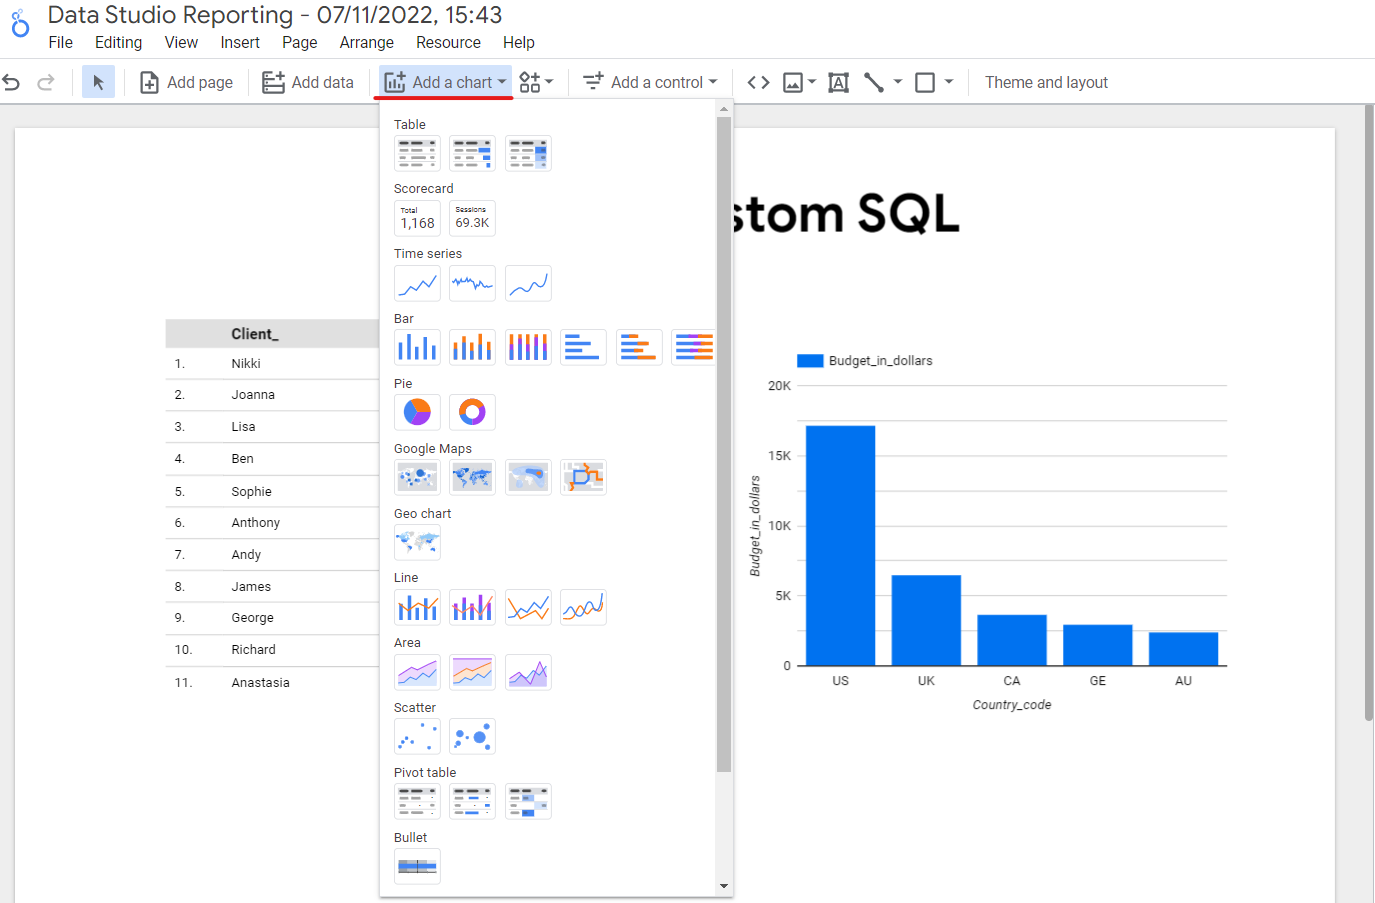Activate the selection mode pointer tool
The width and height of the screenshot is (1375, 903).
[98, 82]
